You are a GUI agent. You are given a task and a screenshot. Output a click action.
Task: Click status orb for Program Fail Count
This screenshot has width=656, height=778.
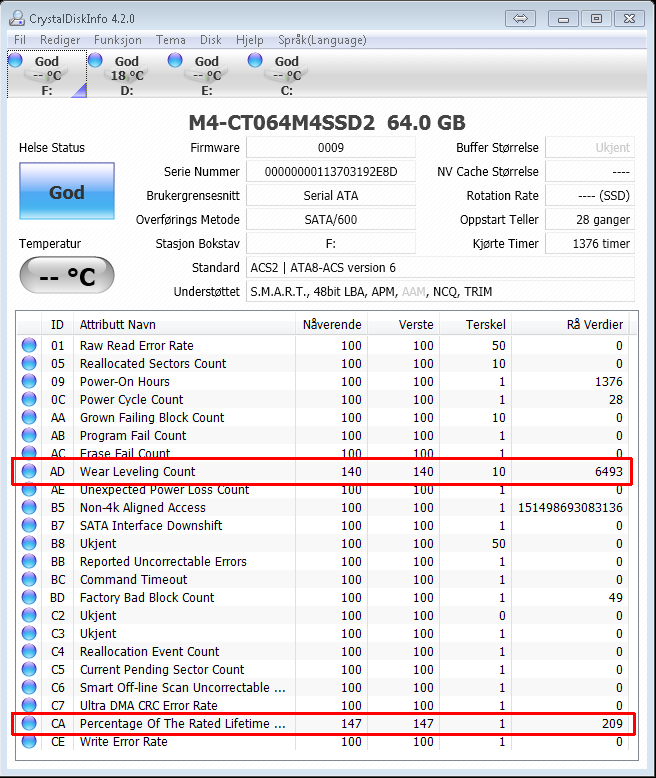29,435
